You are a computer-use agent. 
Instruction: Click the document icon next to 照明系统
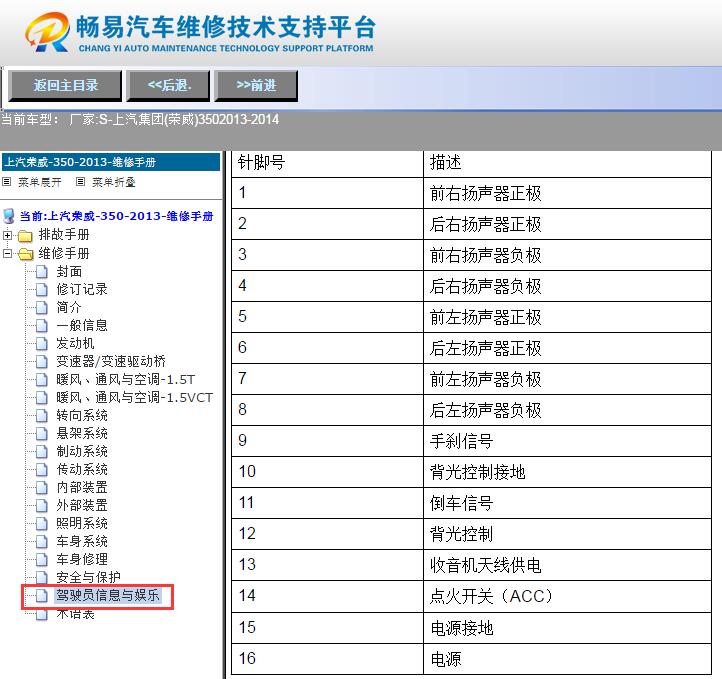42,523
